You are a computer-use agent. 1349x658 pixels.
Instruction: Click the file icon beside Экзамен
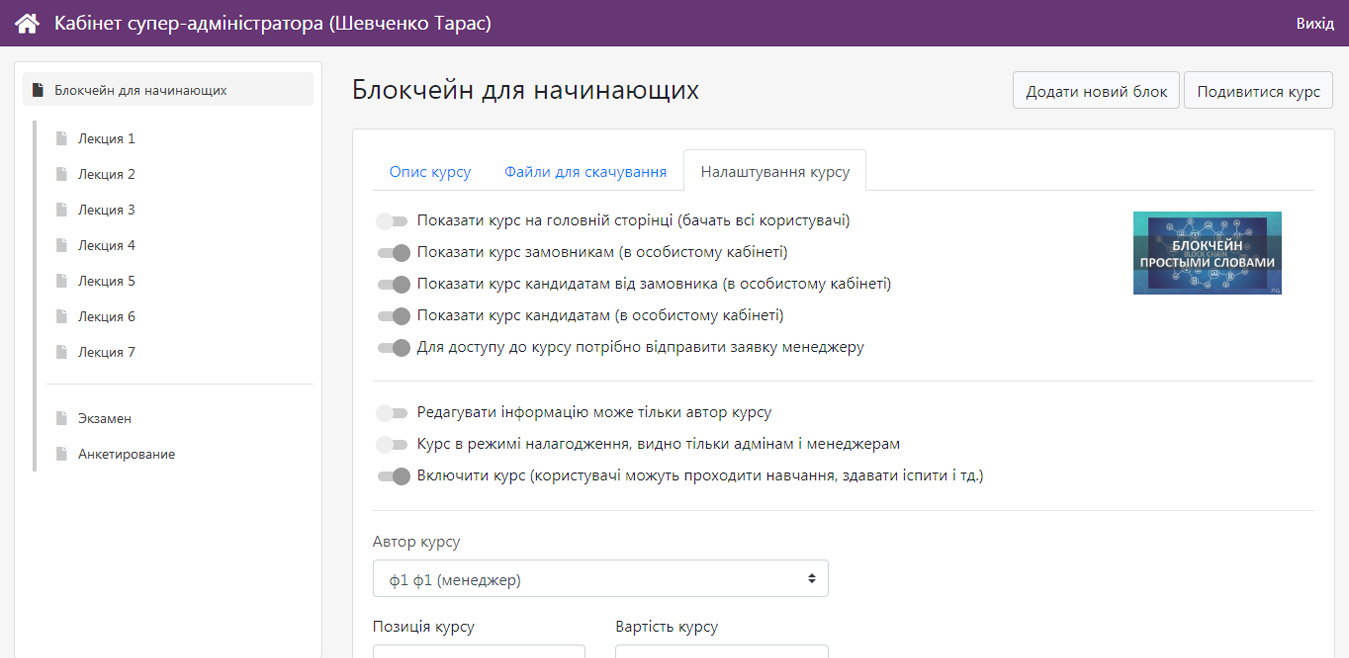[x=62, y=419]
